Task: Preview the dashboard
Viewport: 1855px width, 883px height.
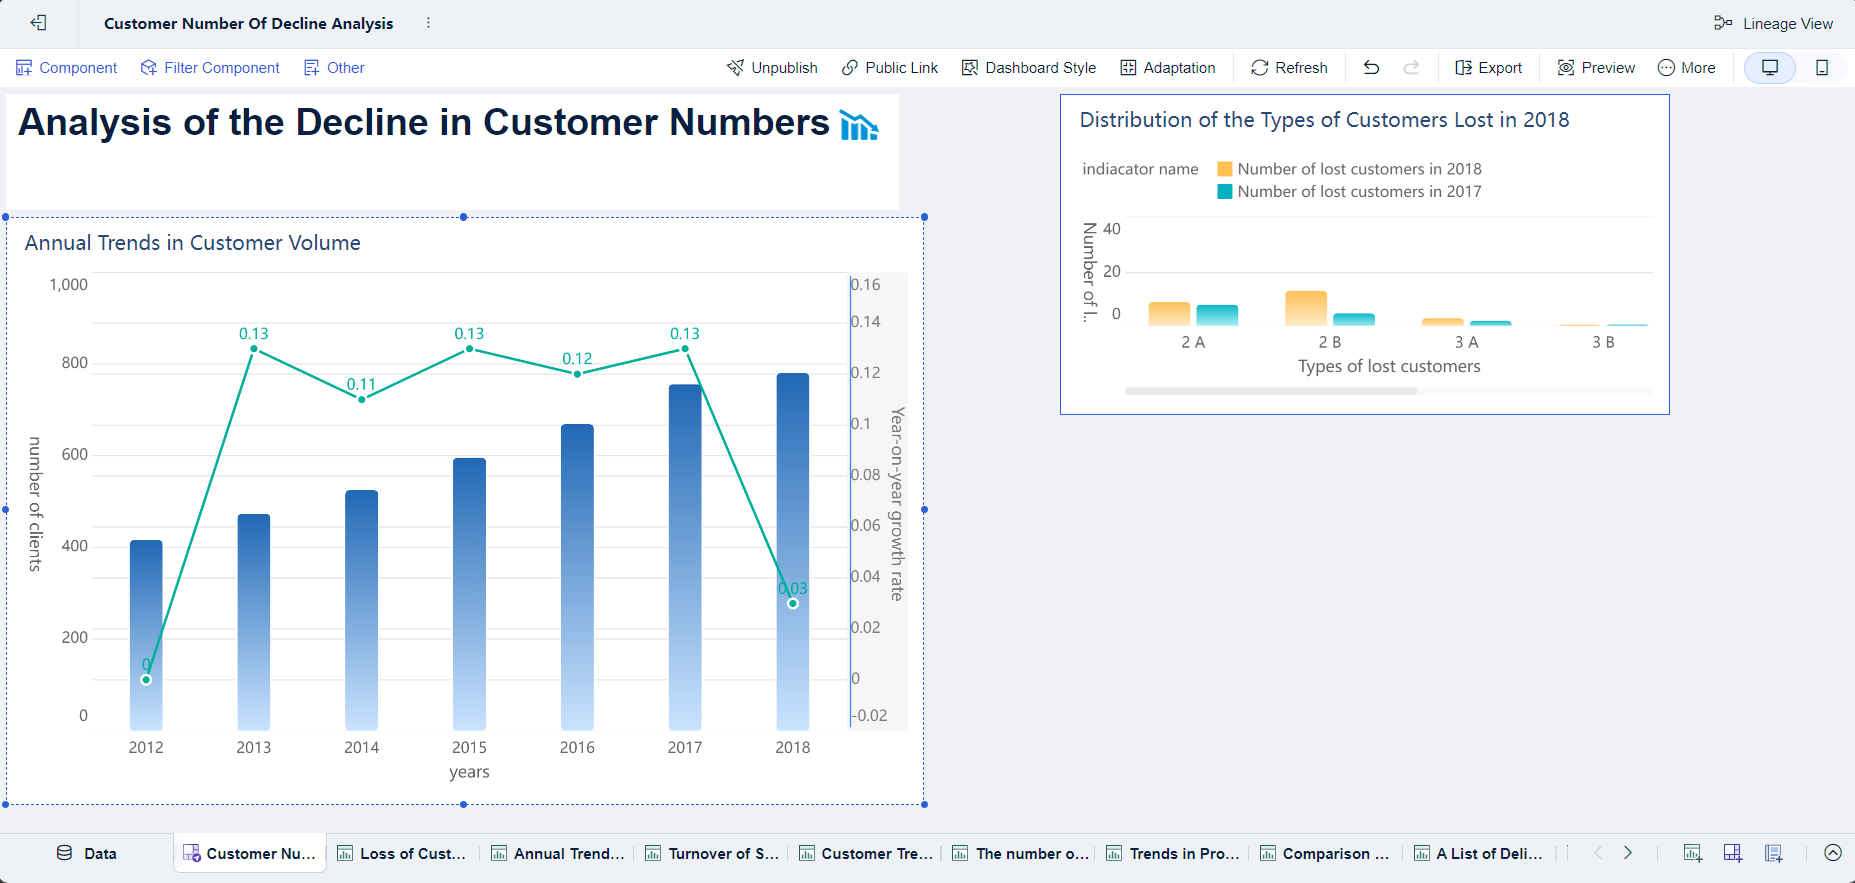Action: pos(1596,67)
